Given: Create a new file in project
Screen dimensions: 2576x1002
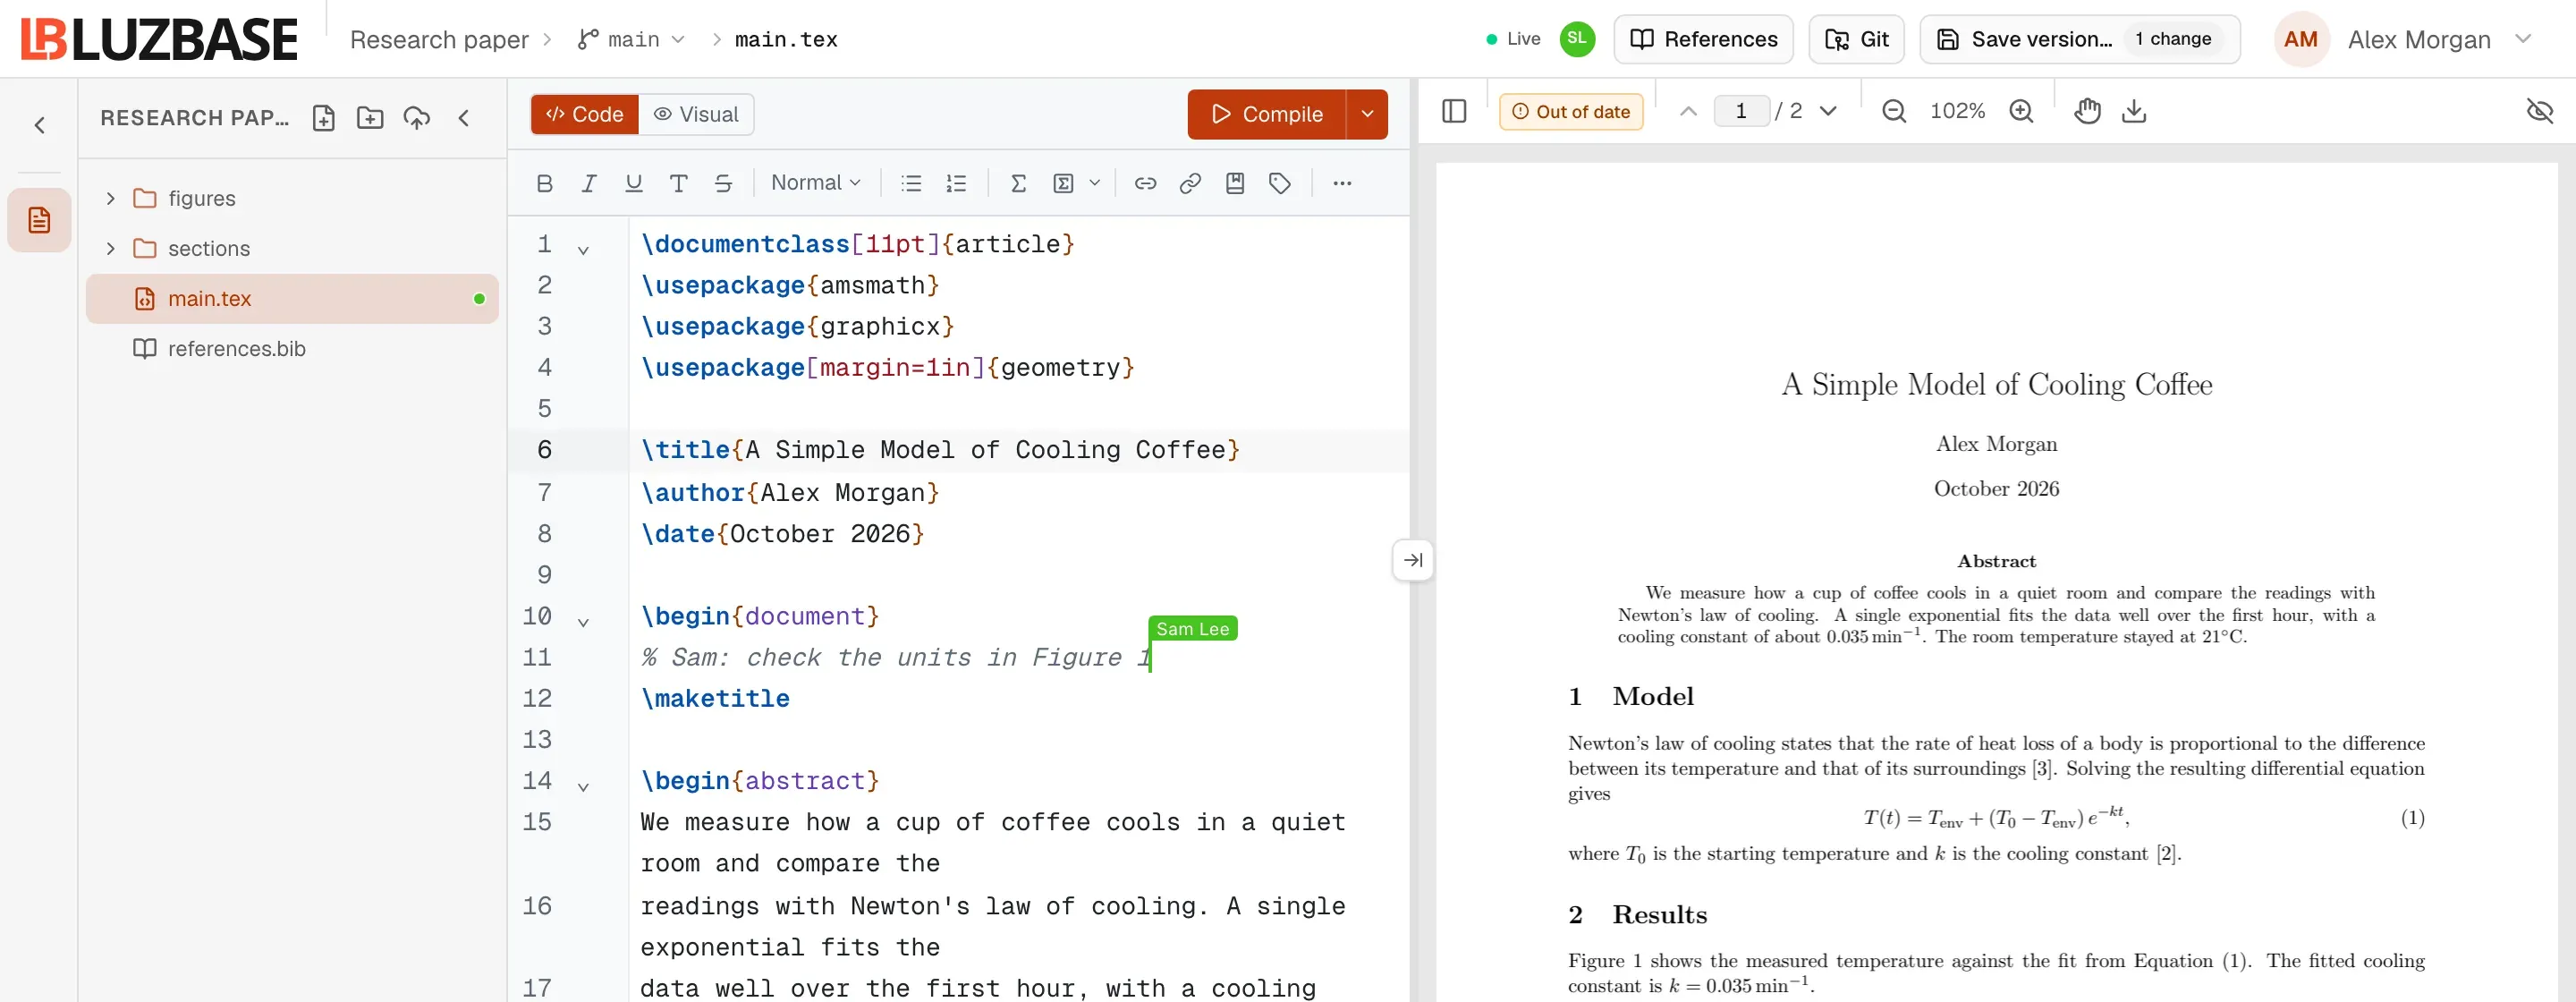Looking at the screenshot, I should (x=323, y=118).
